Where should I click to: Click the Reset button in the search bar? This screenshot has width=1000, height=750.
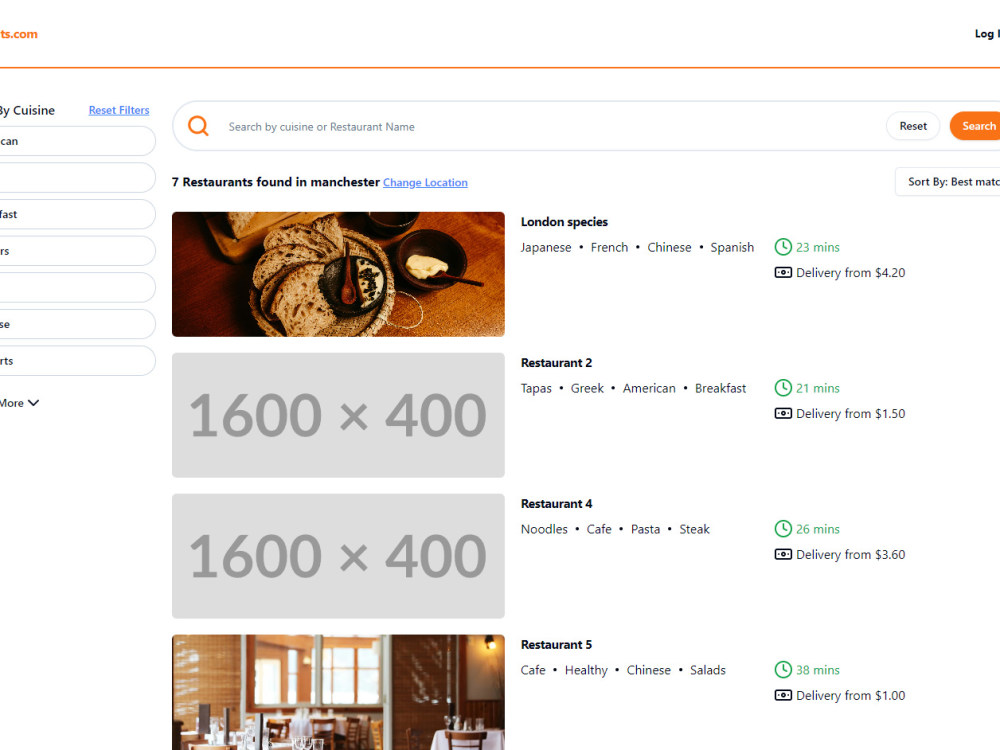click(913, 126)
